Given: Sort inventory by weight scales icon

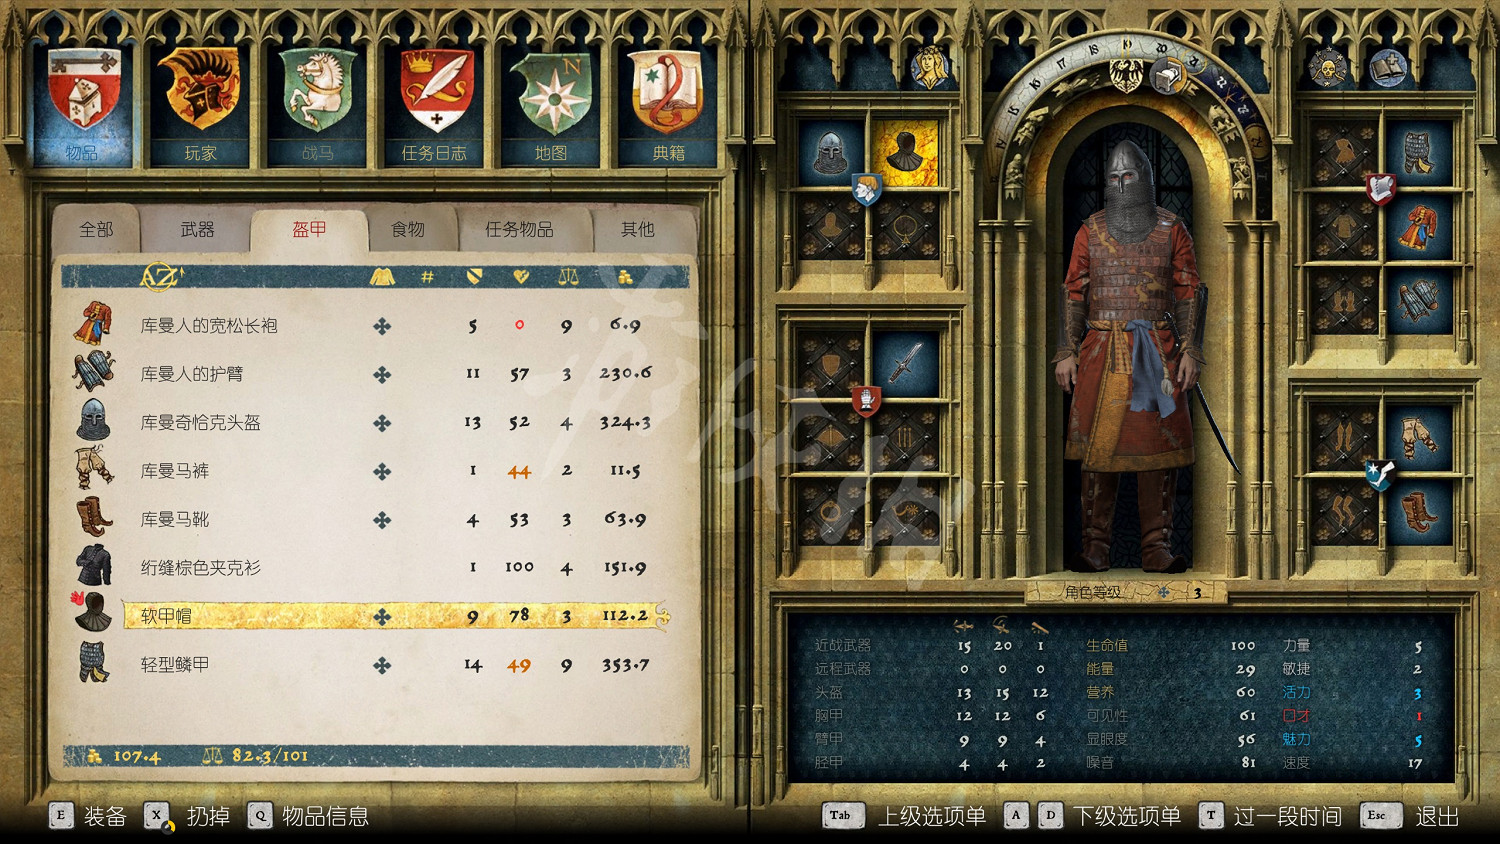Looking at the screenshot, I should click(x=568, y=277).
